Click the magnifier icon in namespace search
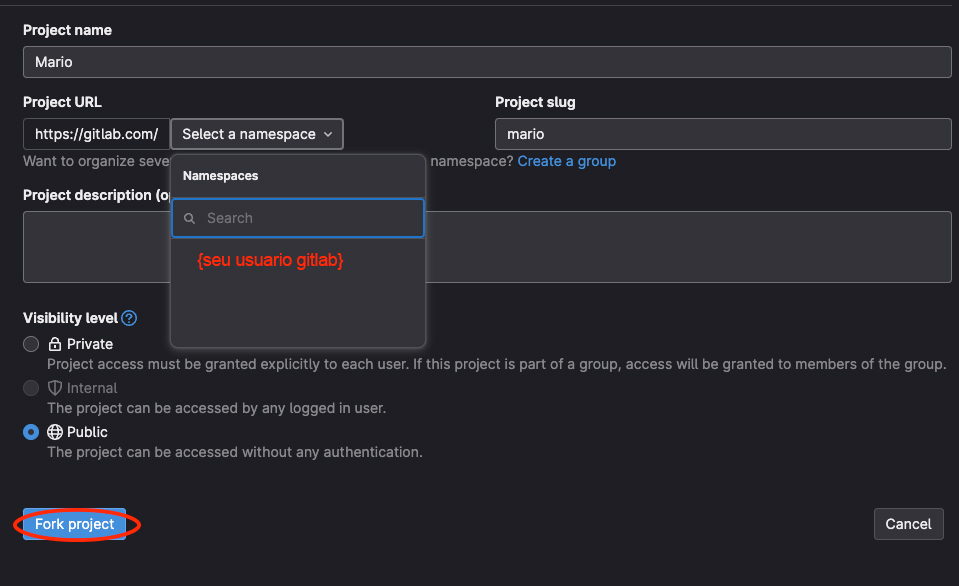This screenshot has width=959, height=586. coord(190,218)
